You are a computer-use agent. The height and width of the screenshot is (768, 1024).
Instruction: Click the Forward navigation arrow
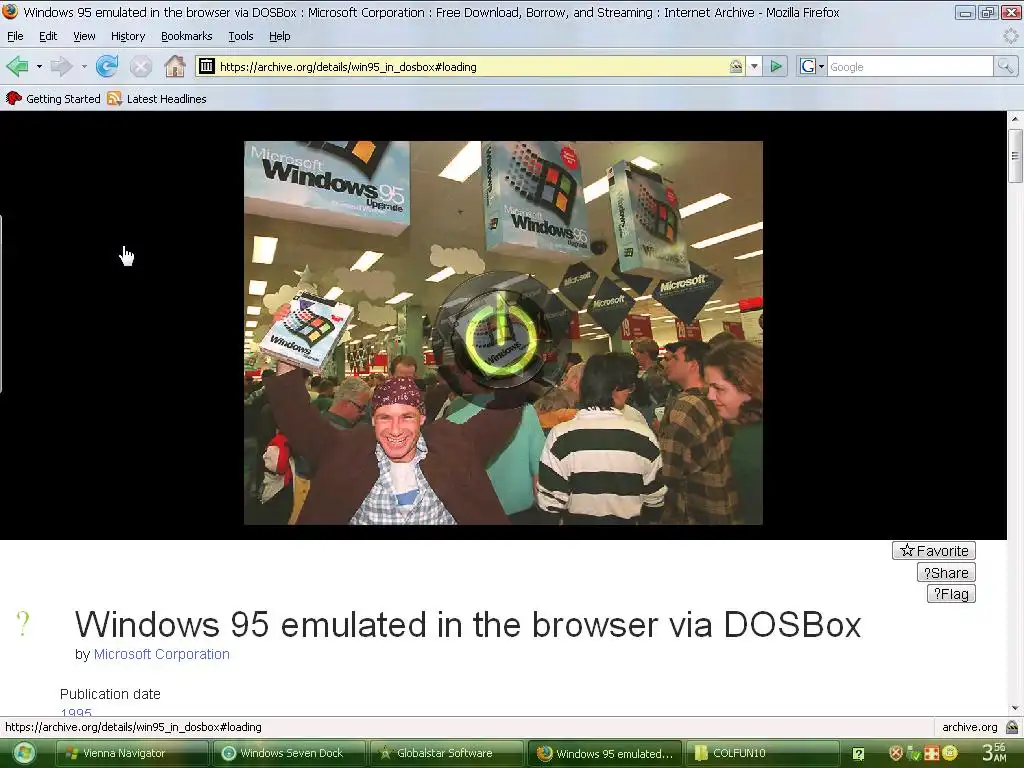tap(61, 66)
